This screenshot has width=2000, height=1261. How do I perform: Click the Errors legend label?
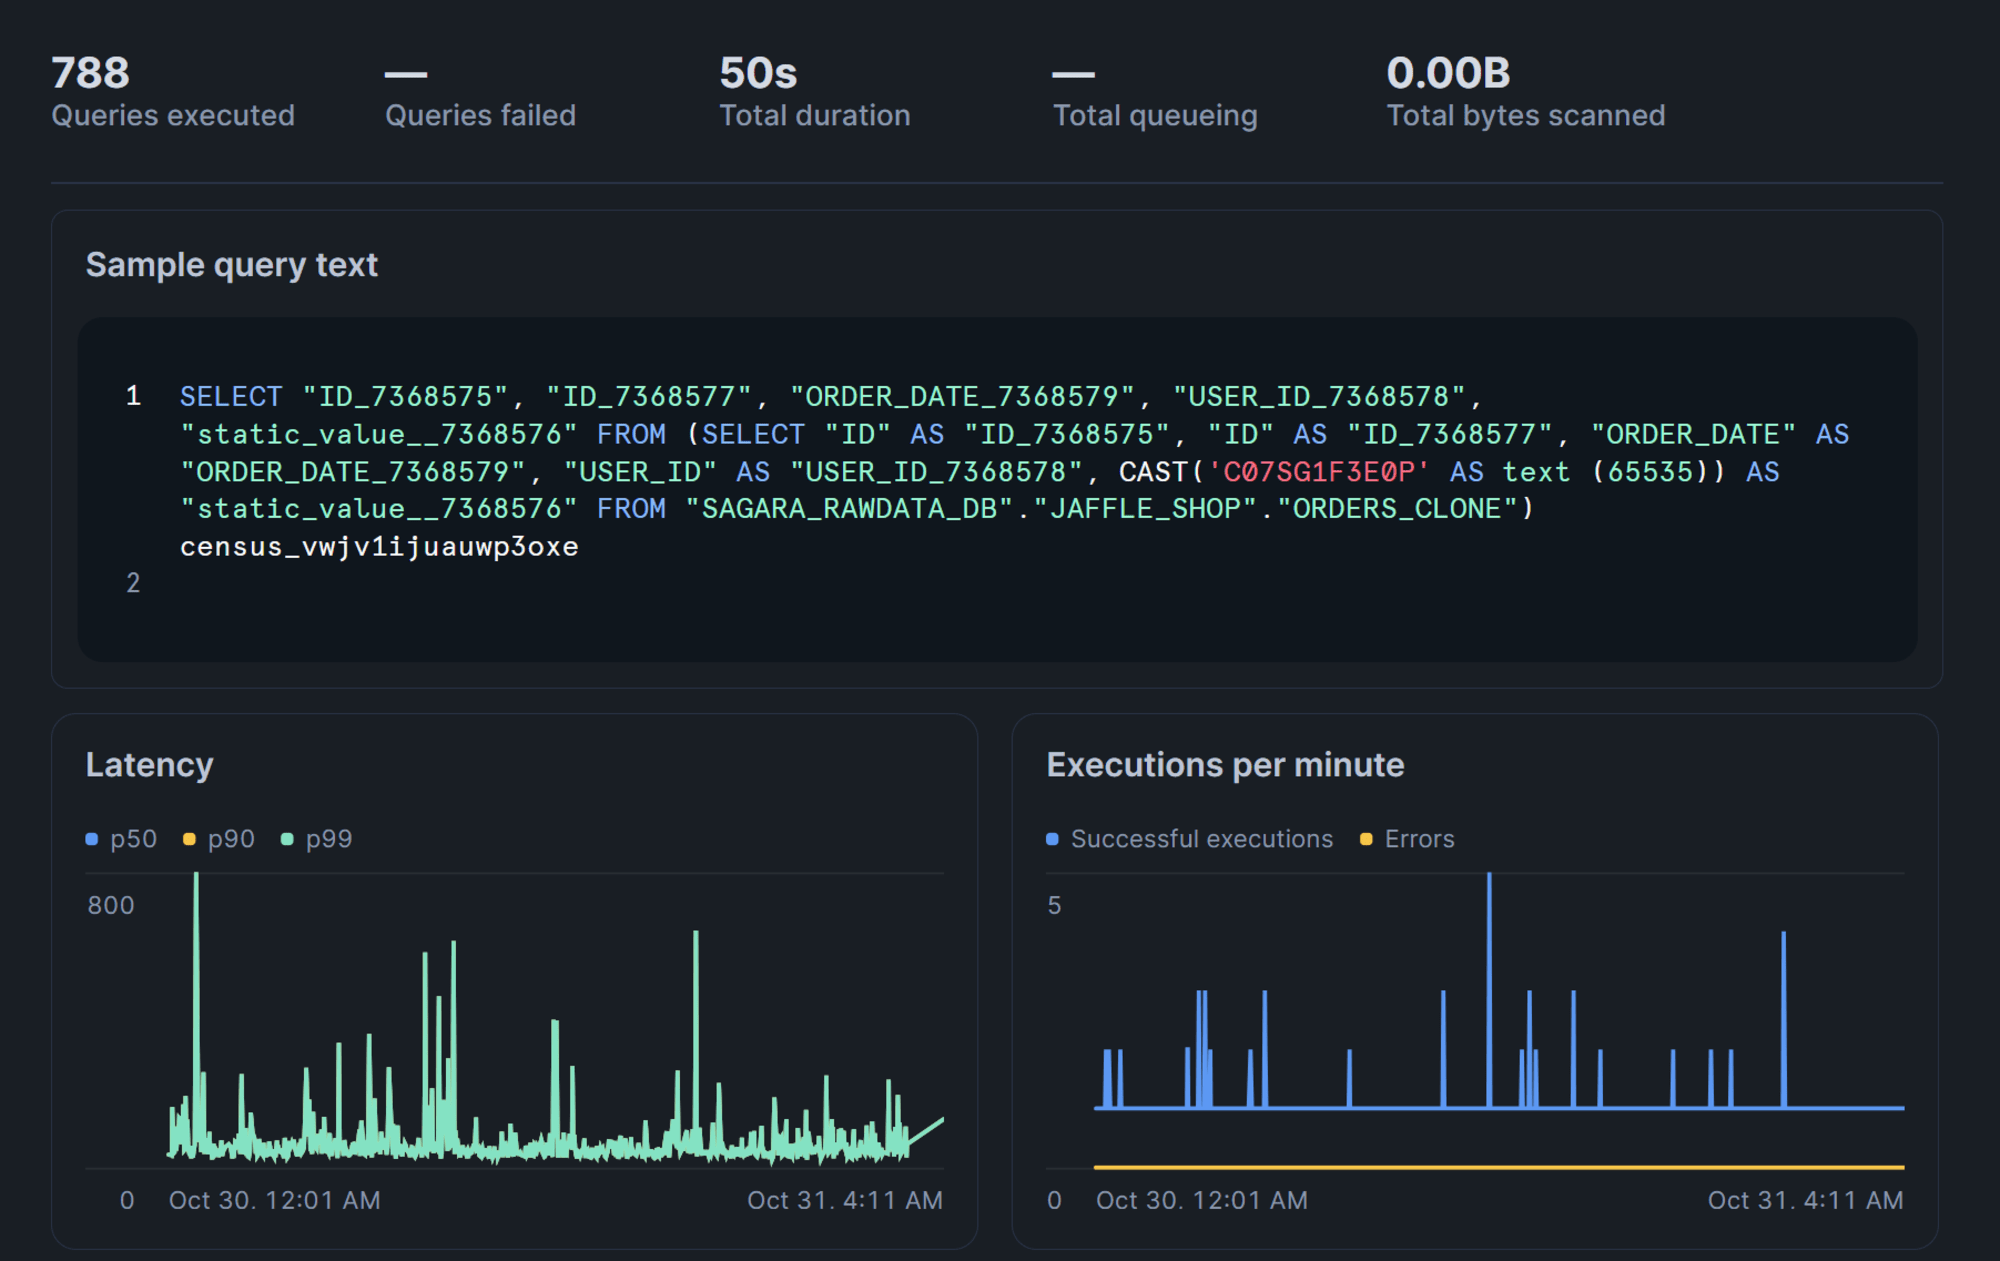click(1420, 839)
